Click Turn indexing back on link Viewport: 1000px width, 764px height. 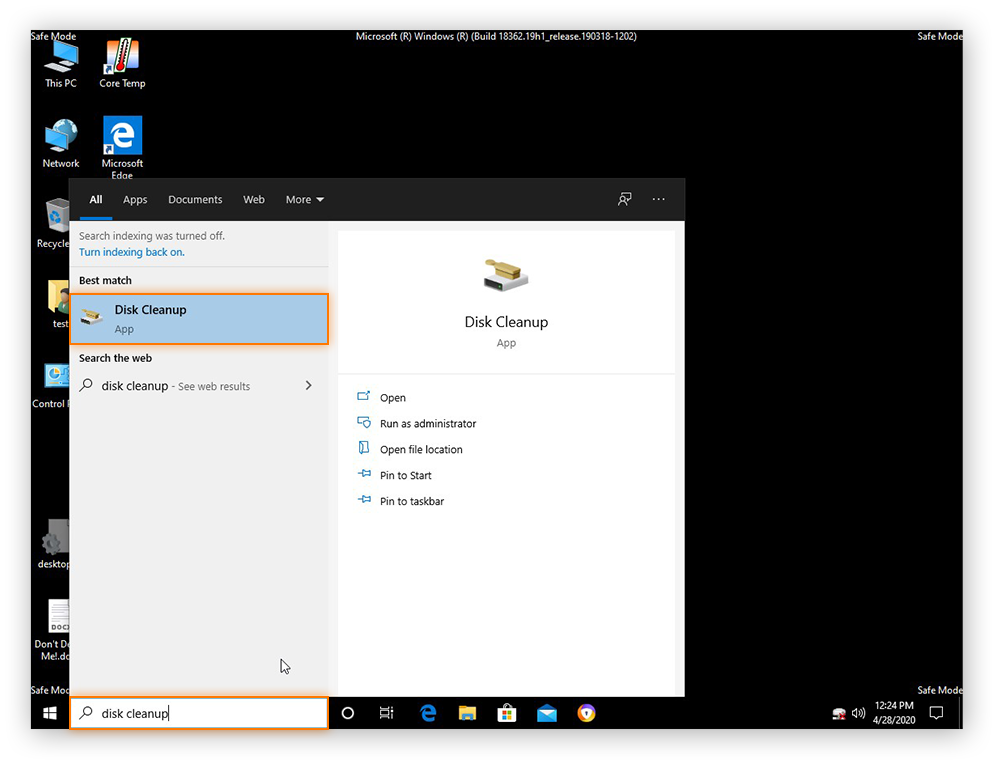coord(131,252)
